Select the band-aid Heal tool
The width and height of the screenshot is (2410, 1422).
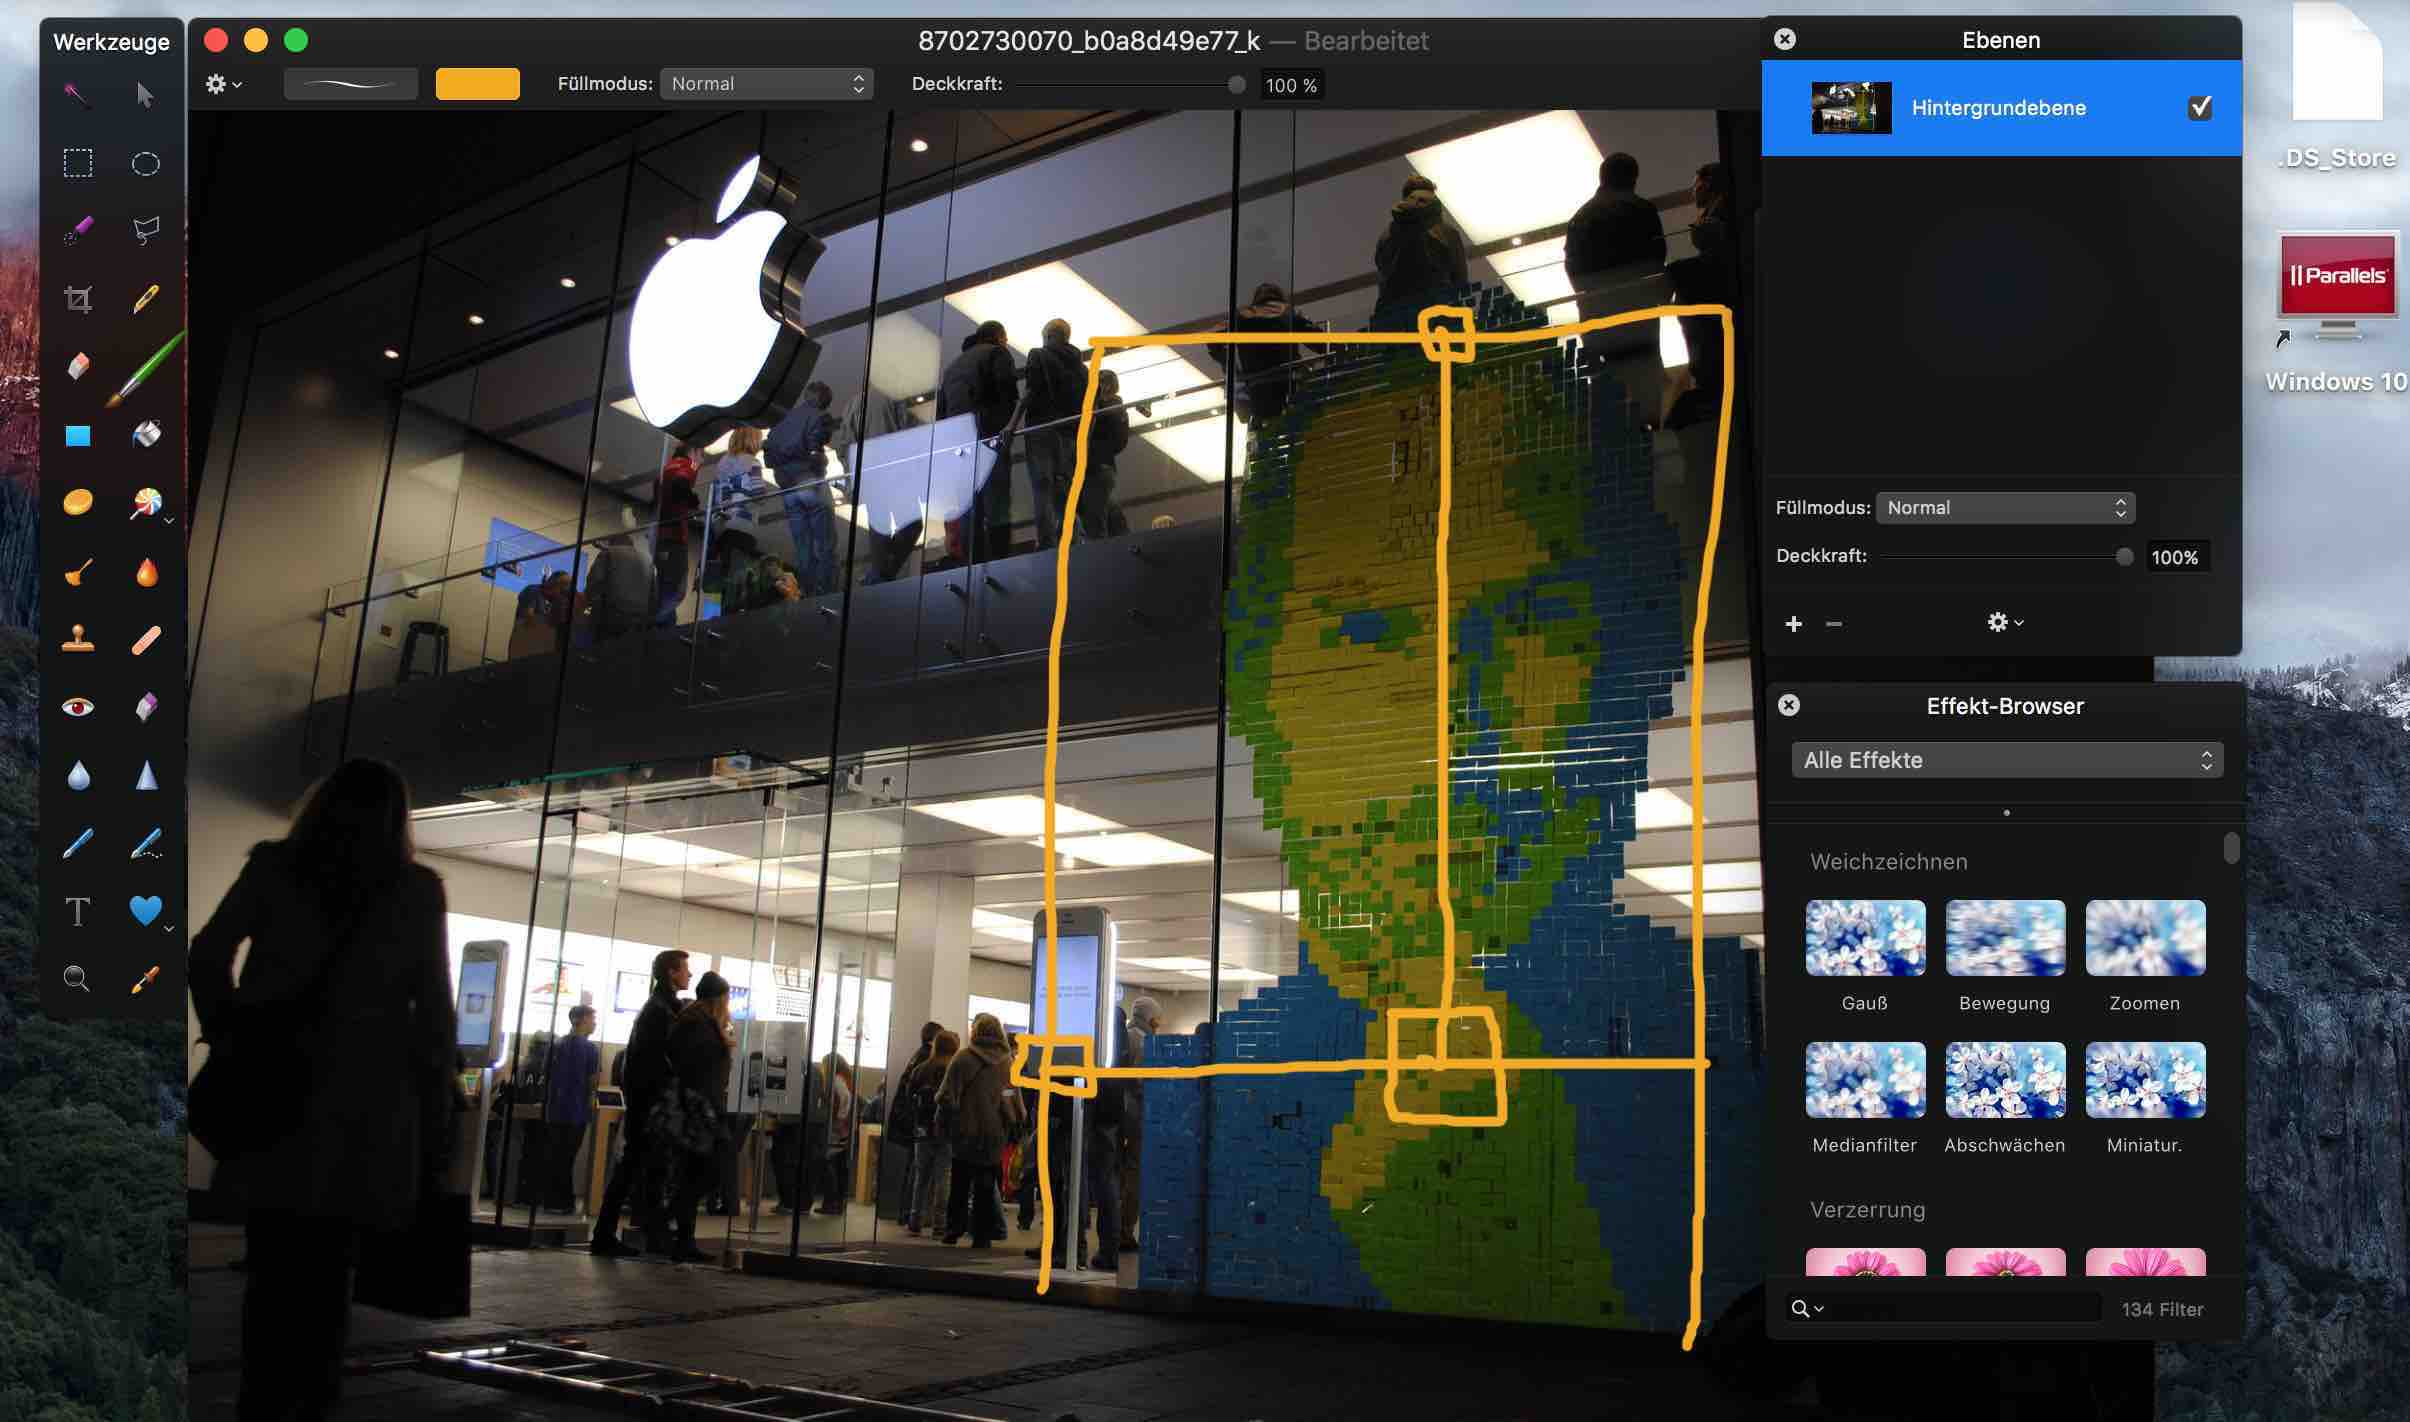pyautogui.click(x=145, y=639)
